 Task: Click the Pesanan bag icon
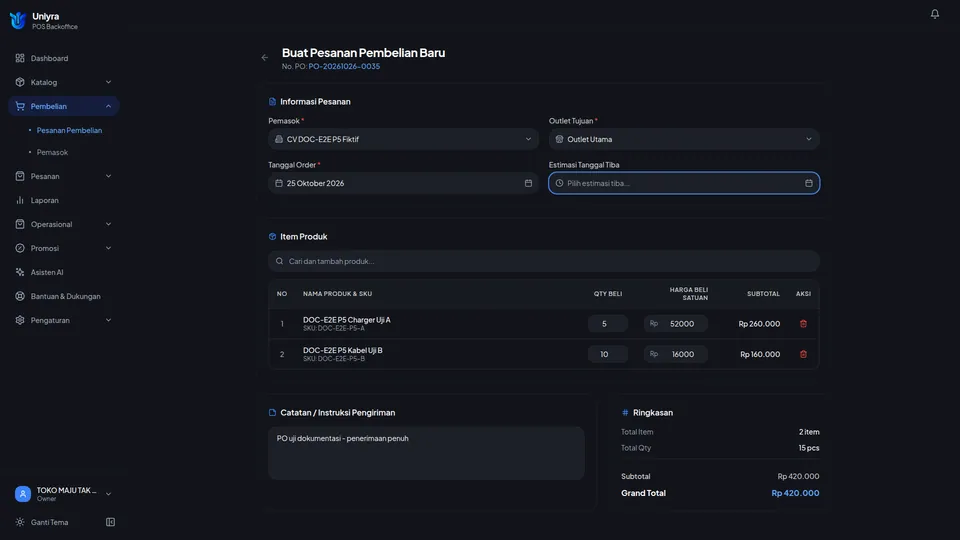click(x=20, y=176)
